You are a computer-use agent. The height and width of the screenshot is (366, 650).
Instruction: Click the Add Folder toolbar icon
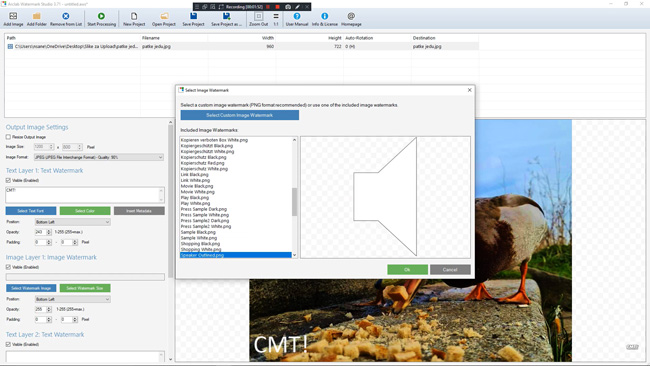tap(36, 16)
